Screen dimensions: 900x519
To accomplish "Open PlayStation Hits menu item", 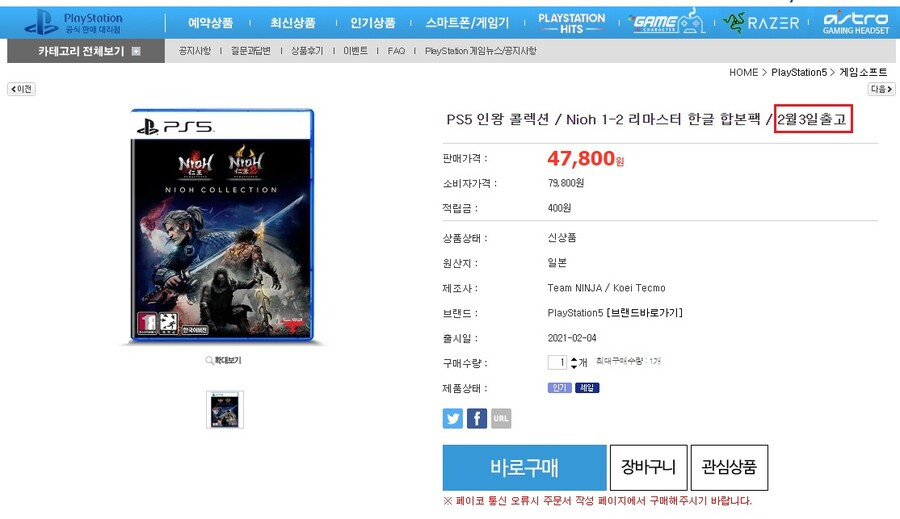I will (x=572, y=23).
